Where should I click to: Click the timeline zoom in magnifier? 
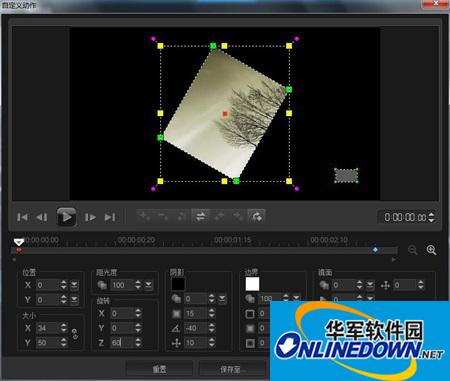(x=431, y=250)
